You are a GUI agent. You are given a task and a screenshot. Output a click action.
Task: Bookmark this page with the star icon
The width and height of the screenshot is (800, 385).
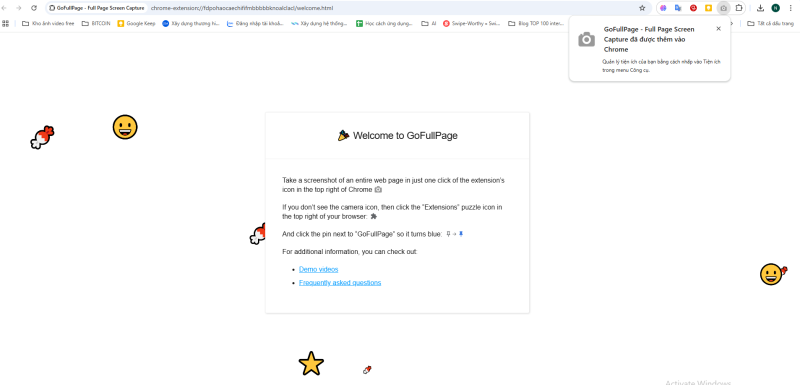click(x=642, y=8)
